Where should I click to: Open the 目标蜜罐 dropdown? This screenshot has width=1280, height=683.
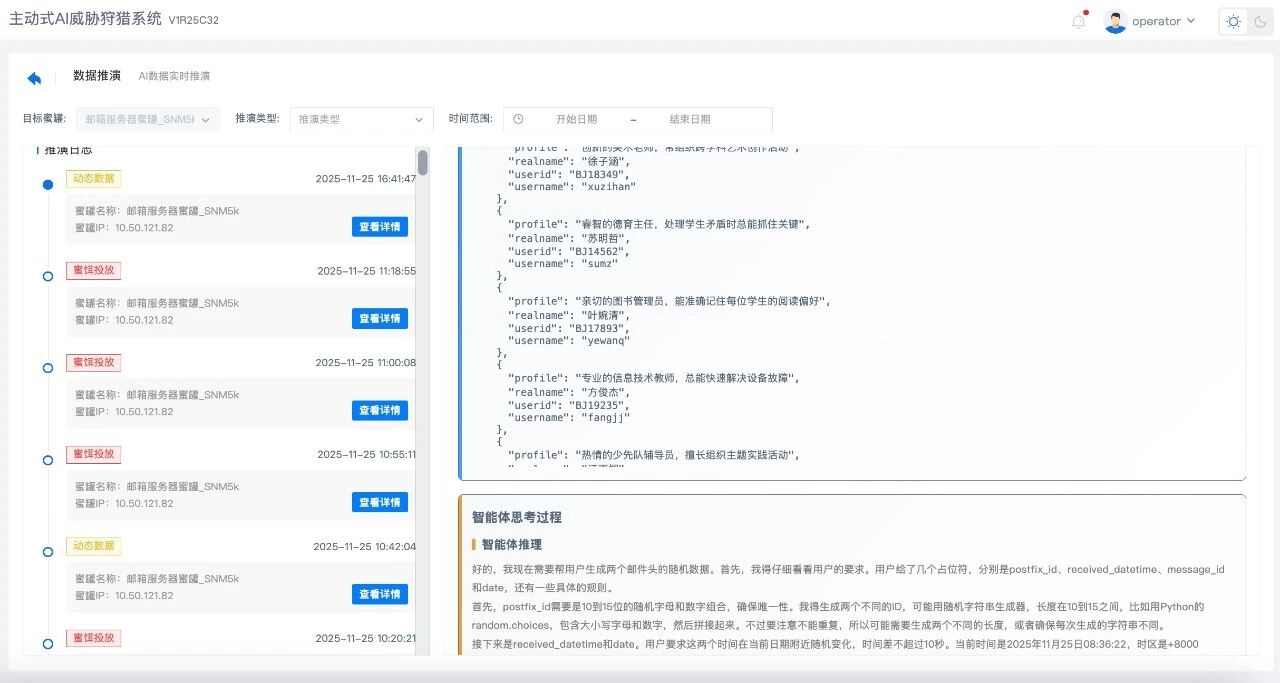(148, 119)
